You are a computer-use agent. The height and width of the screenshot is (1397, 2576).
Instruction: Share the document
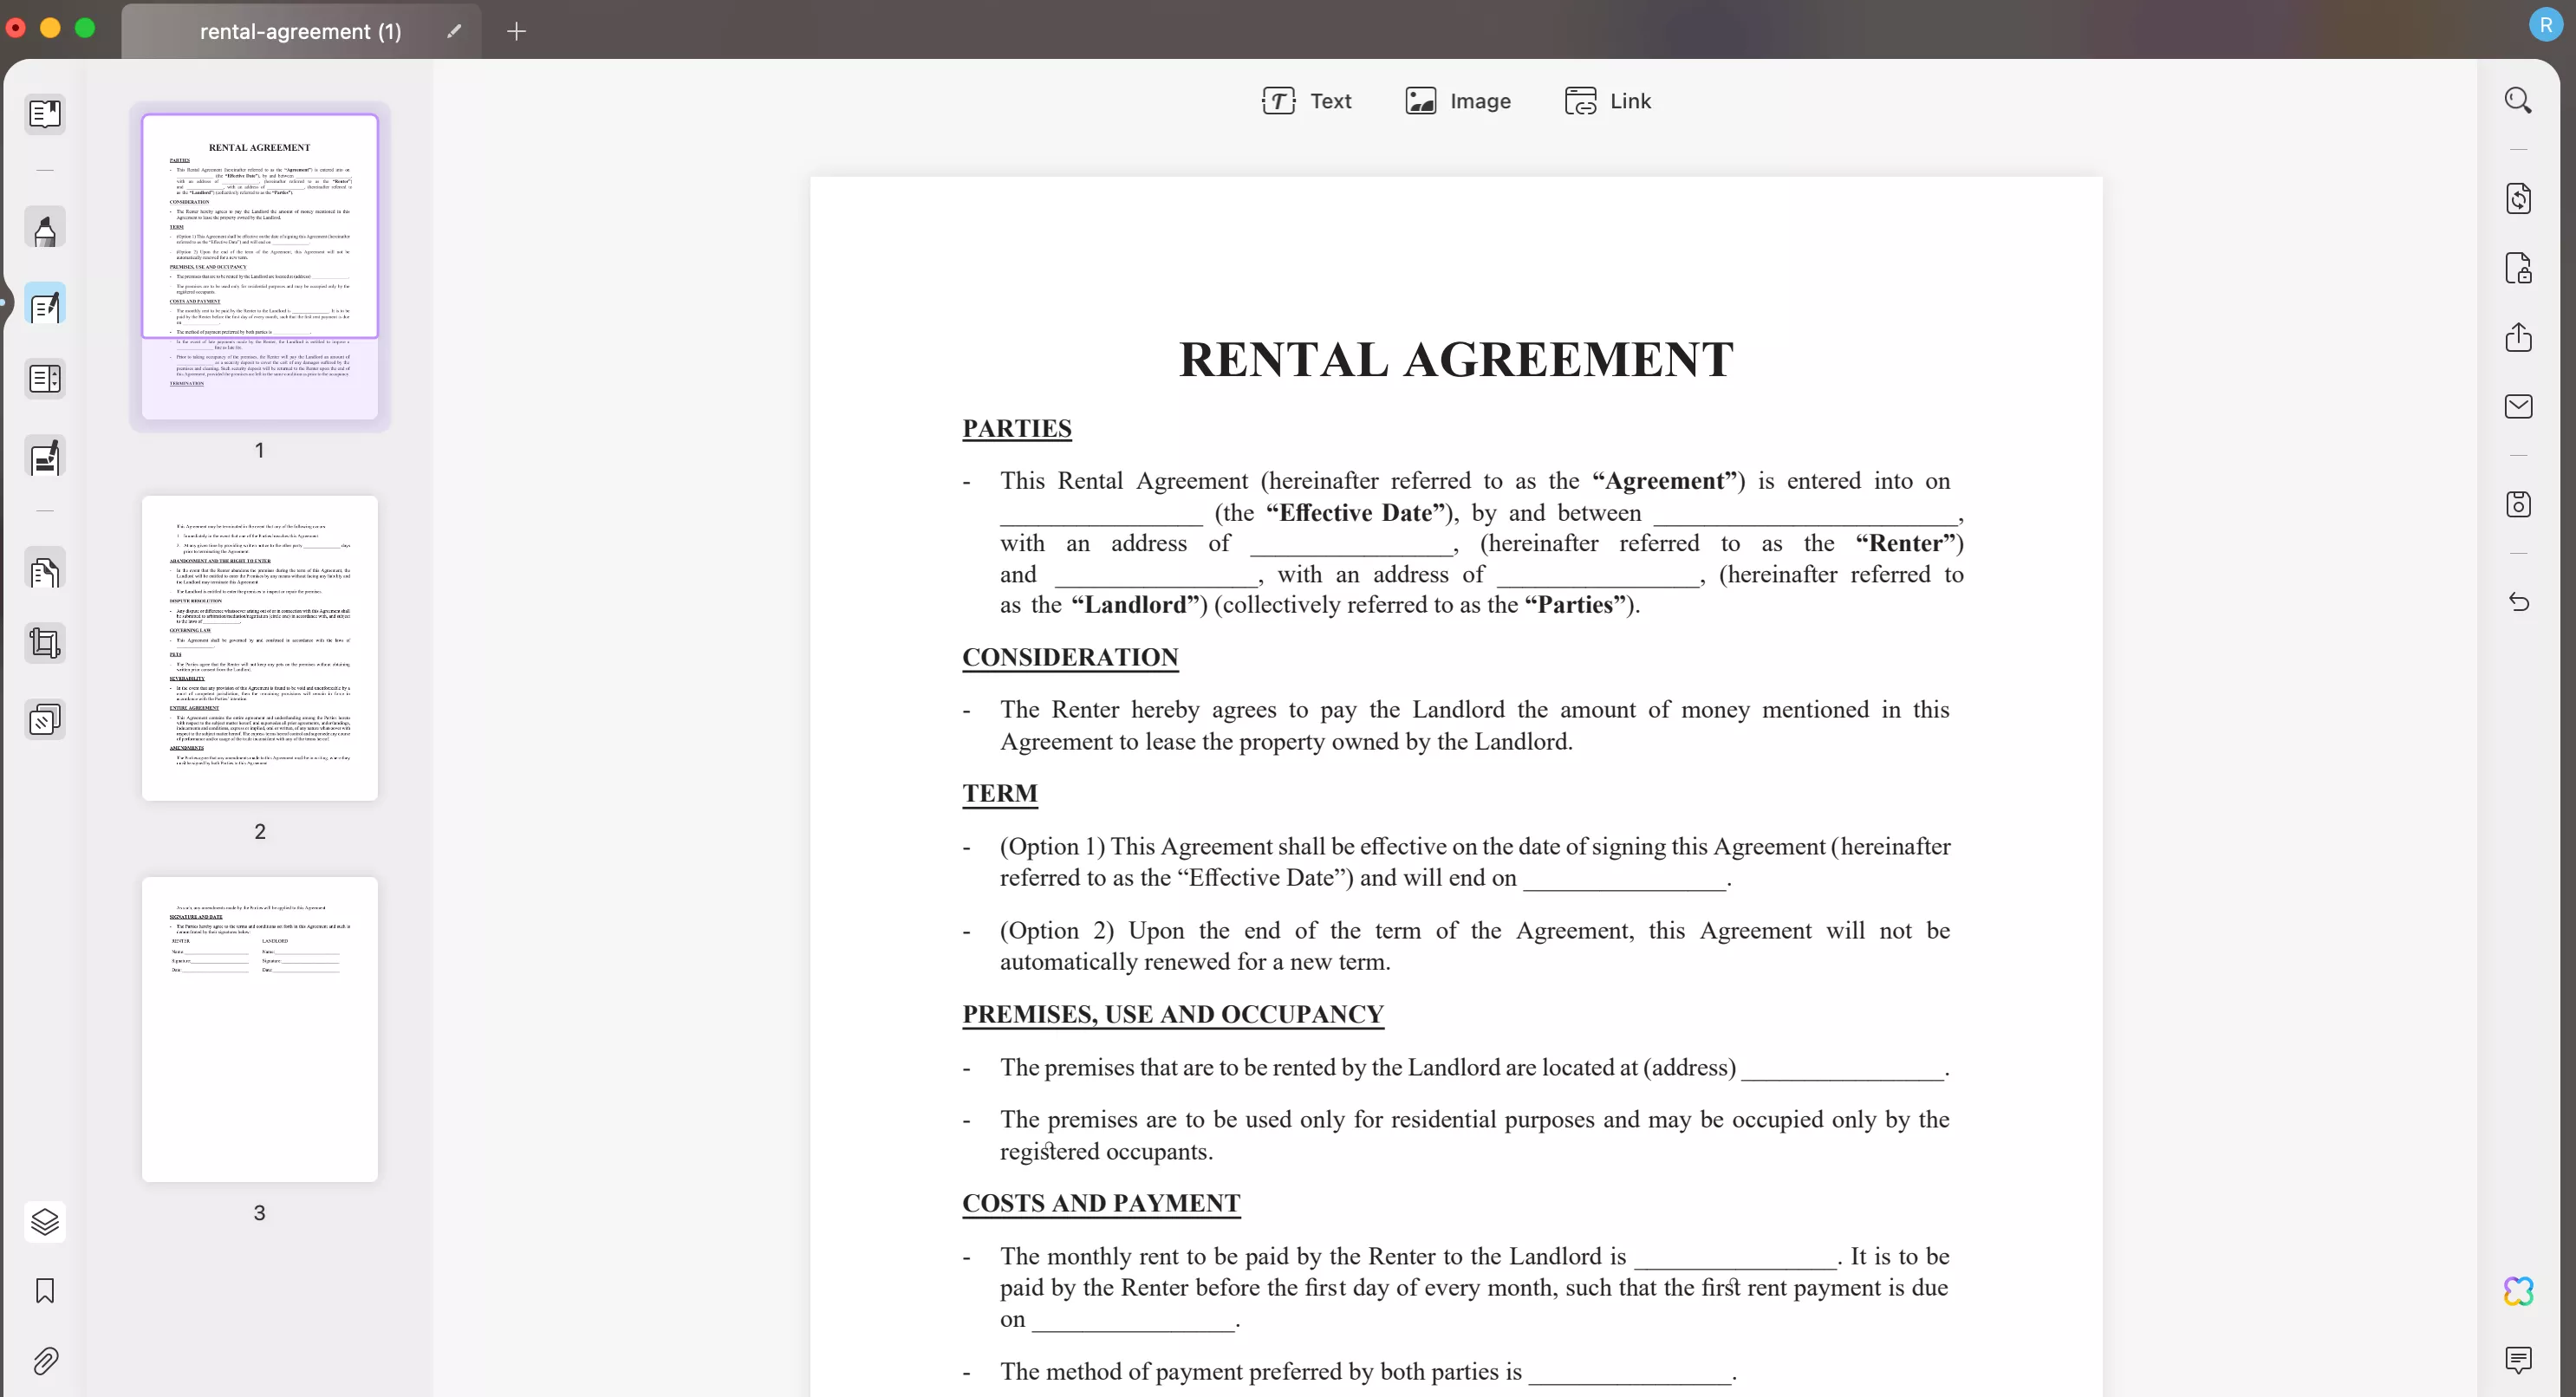coord(2519,337)
